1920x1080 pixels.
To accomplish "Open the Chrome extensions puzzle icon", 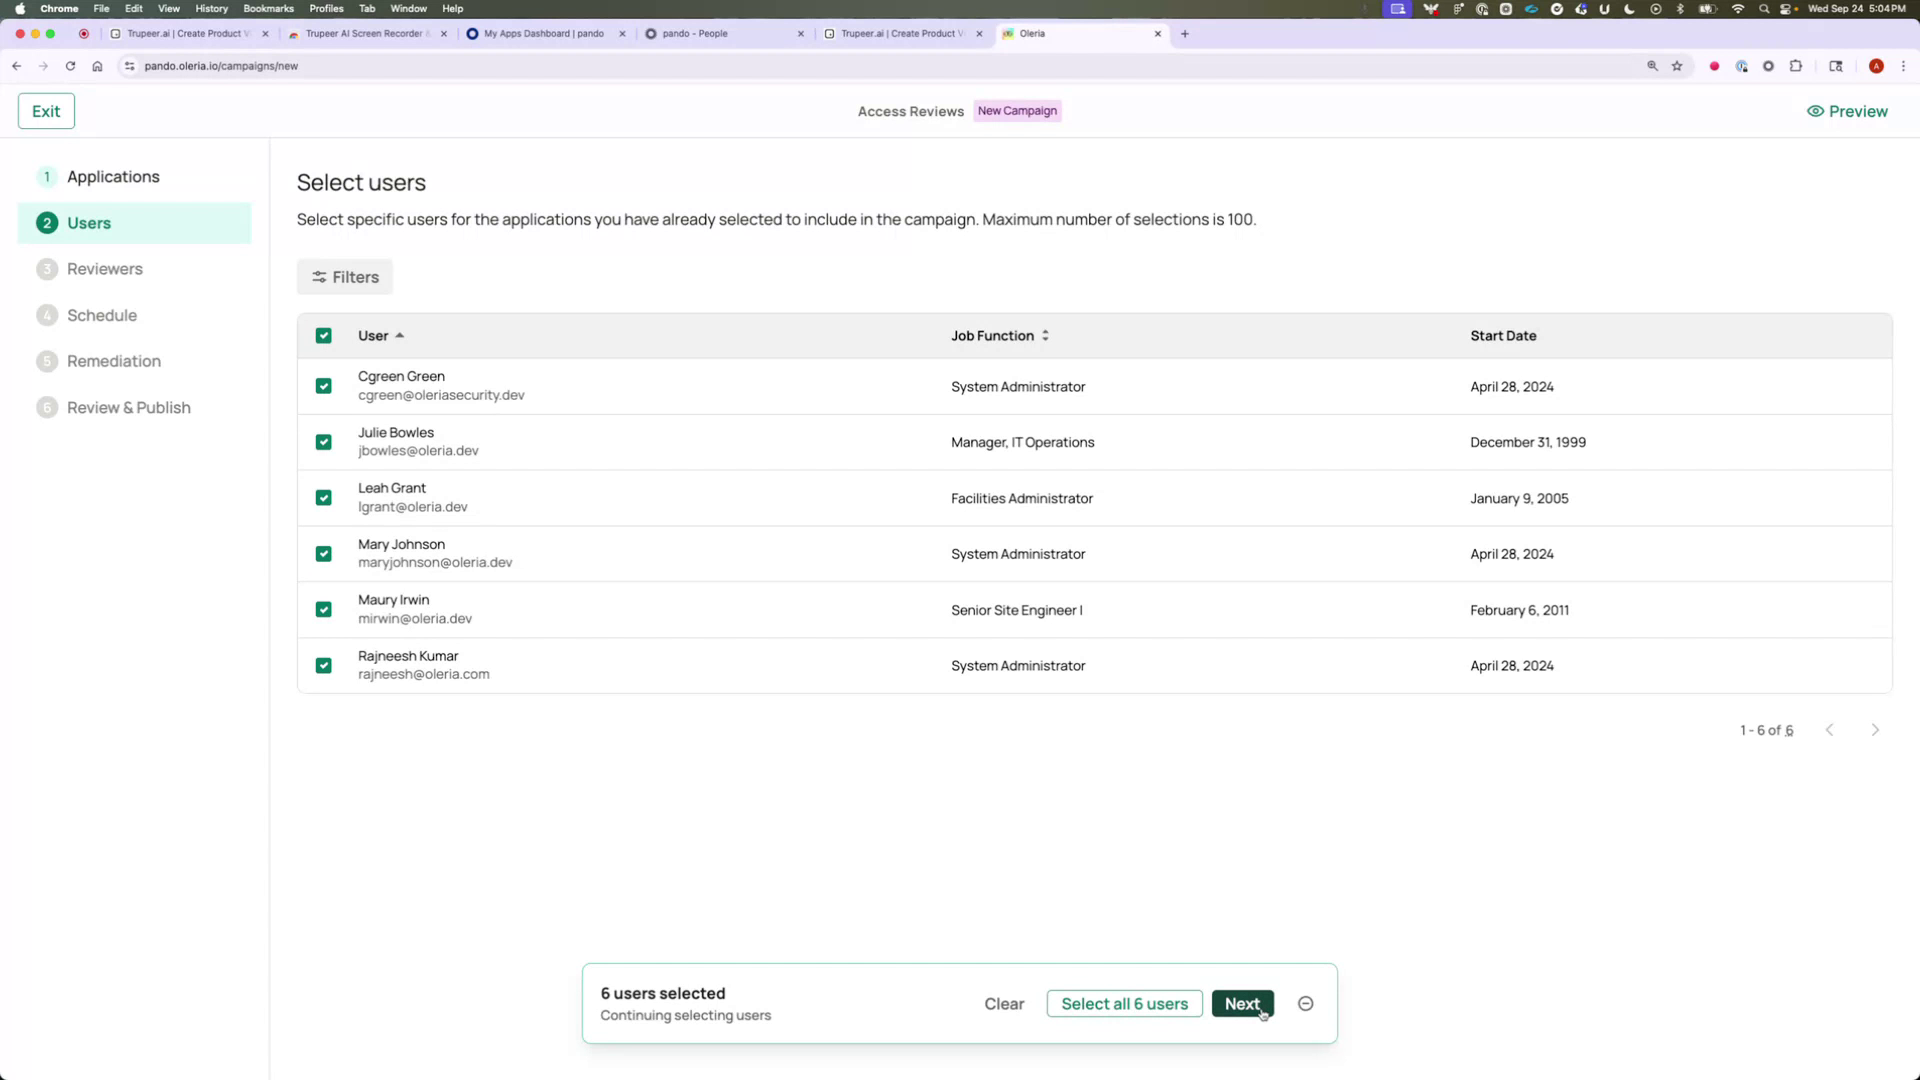I will pos(1796,66).
